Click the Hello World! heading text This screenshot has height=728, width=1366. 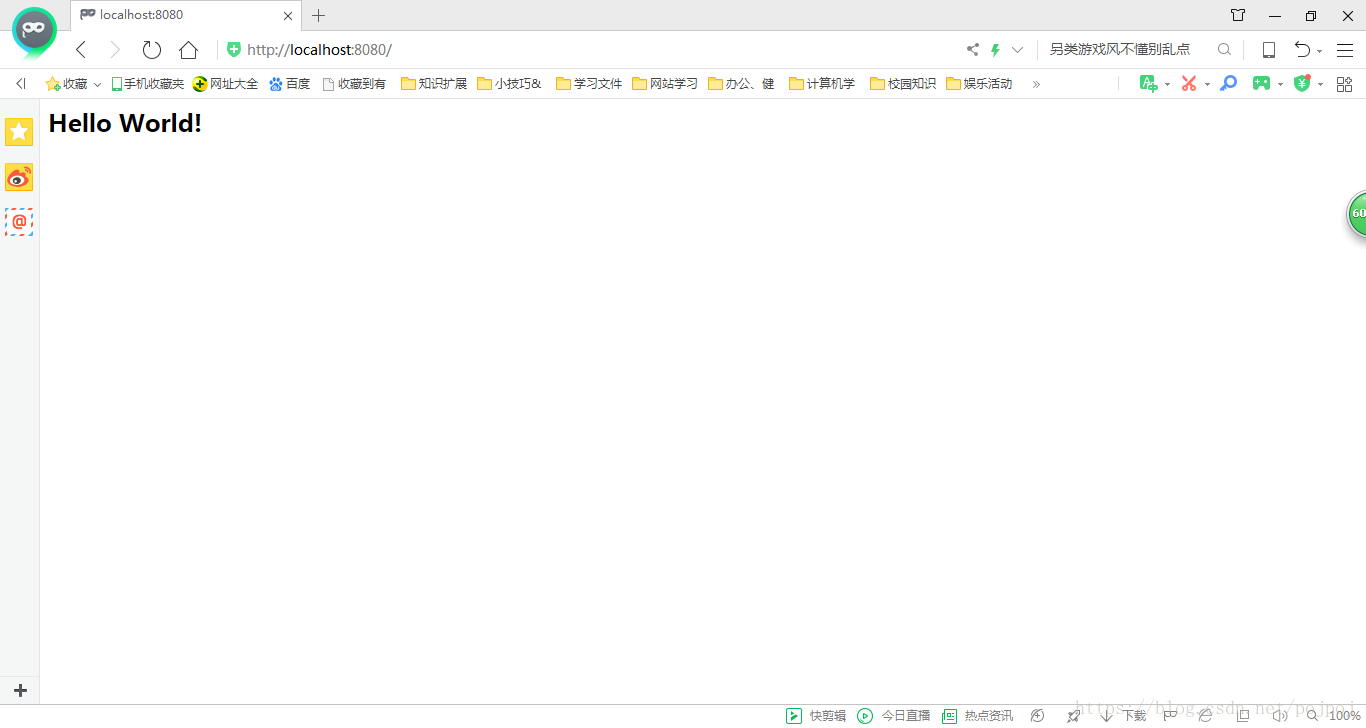coord(125,123)
